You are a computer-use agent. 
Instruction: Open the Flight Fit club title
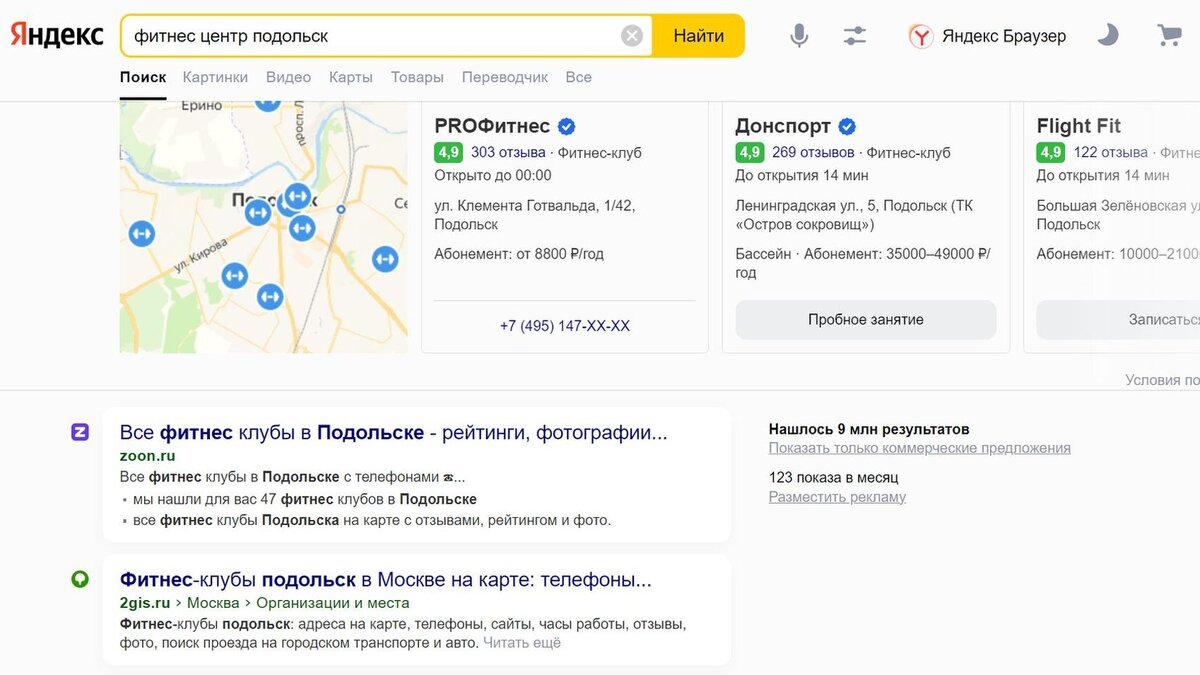1078,126
